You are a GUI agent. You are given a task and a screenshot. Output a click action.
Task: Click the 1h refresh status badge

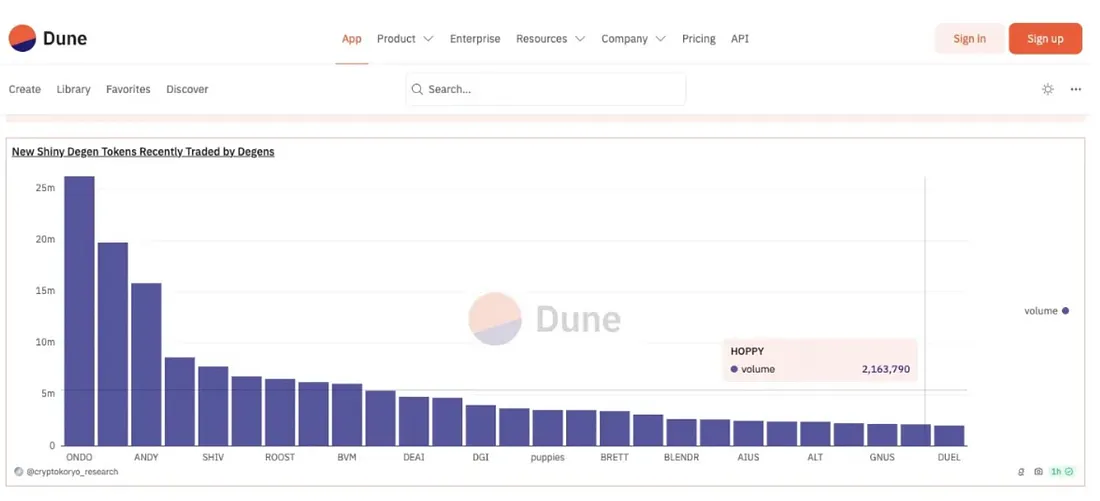[x=1061, y=472]
